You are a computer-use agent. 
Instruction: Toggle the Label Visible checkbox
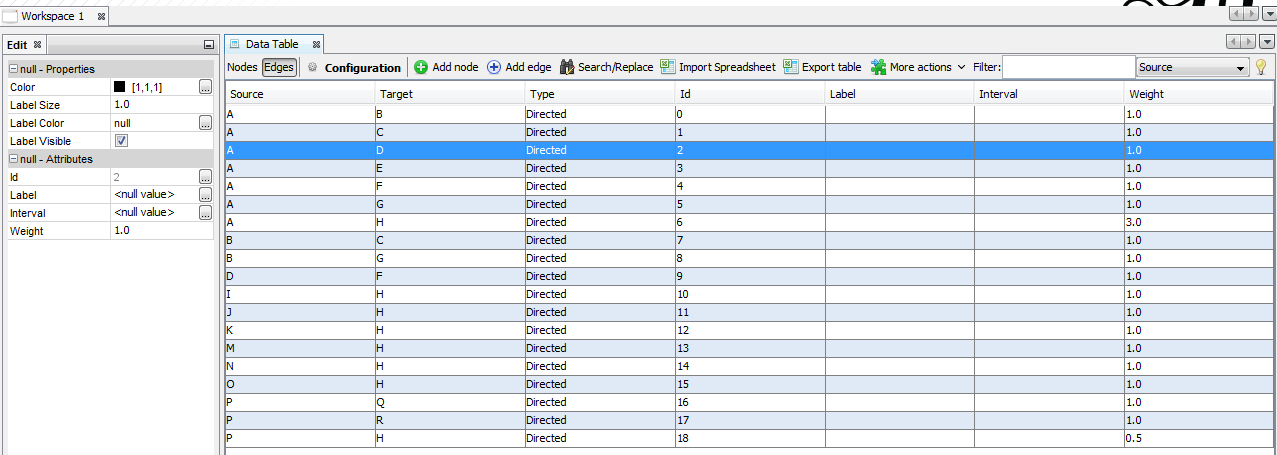point(121,141)
